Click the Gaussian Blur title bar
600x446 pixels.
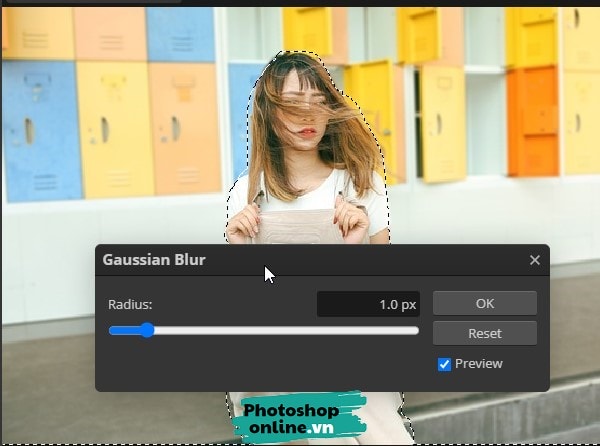[300, 260]
